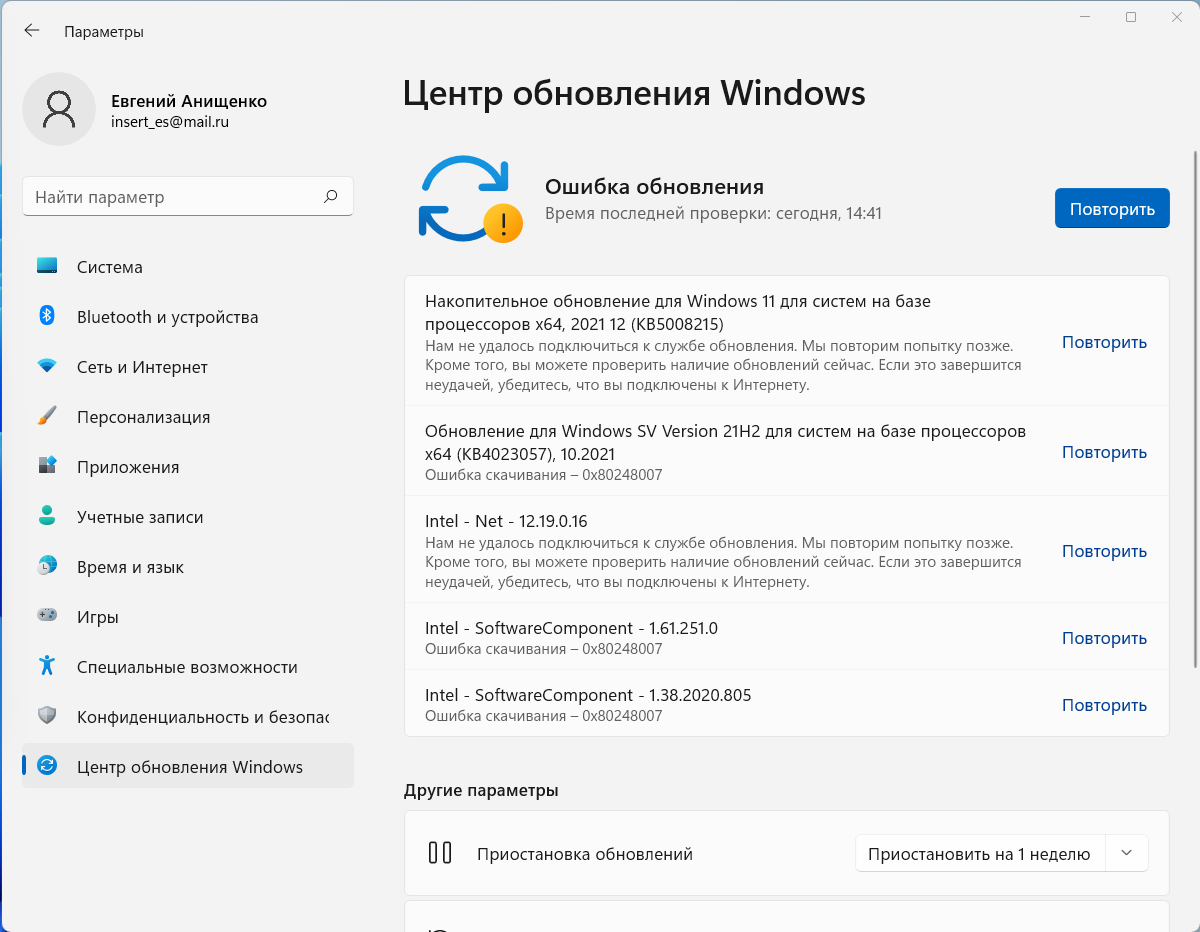This screenshot has height=932, width=1200.
Task: Click the Приостановка обновлений label
Action: [585, 854]
